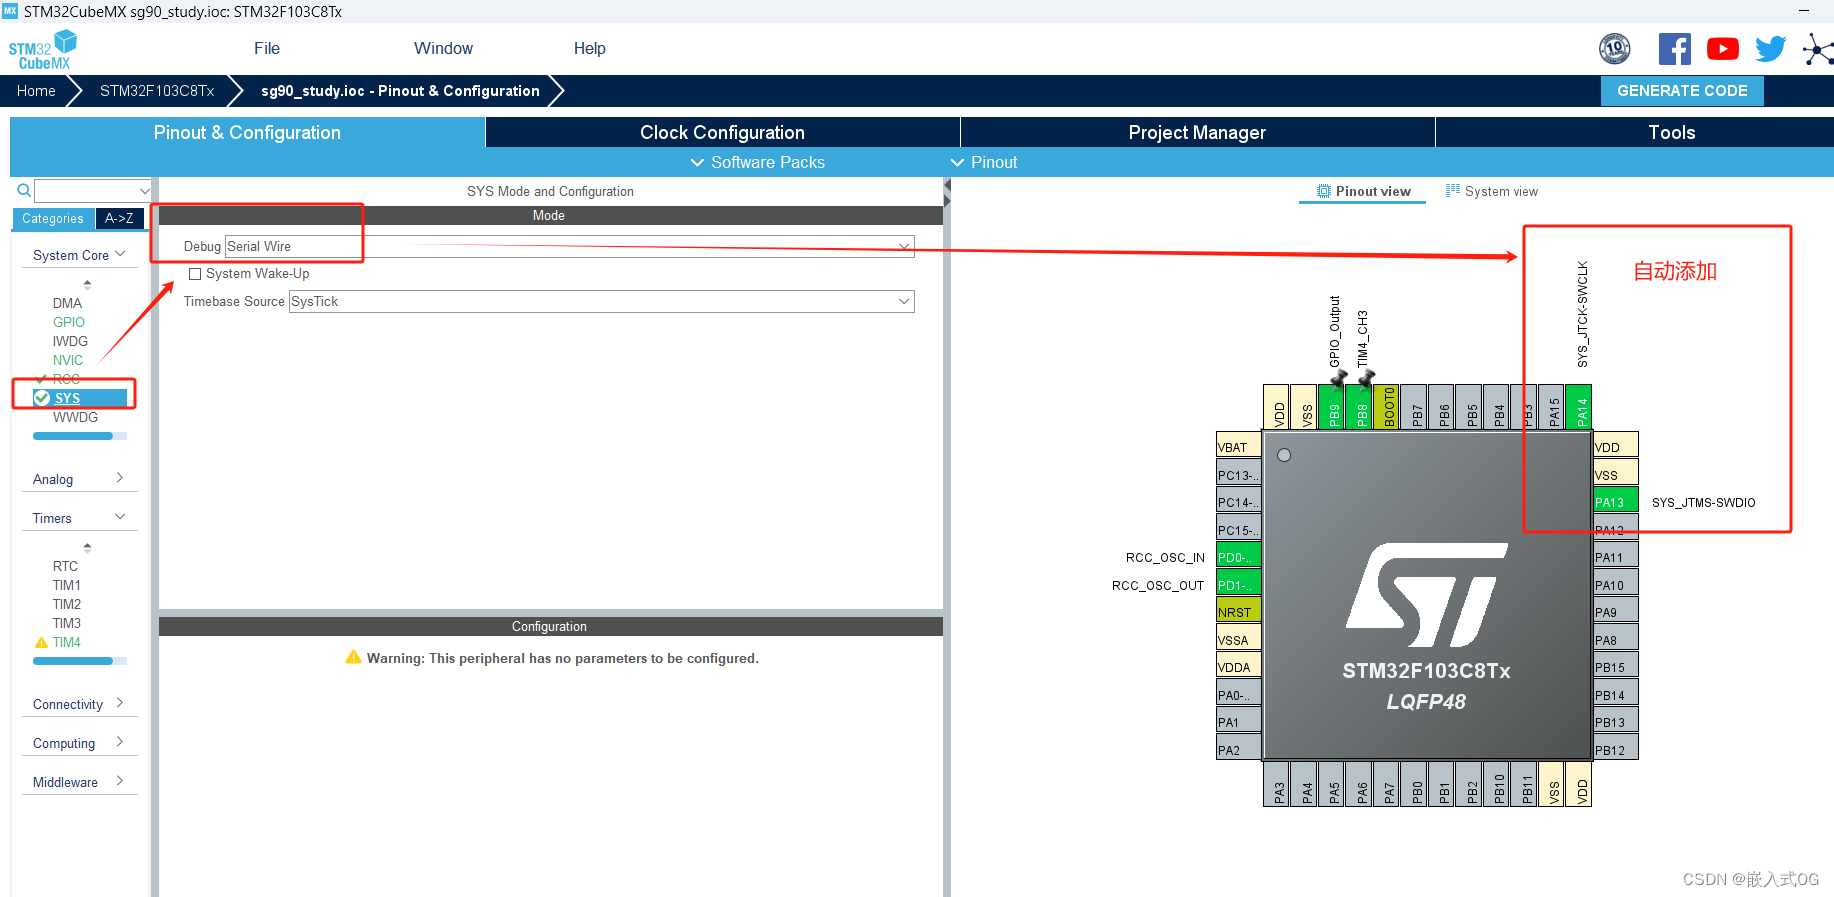Click the PA14 SWCLK pin on chip
This screenshot has width=1834, height=897.
(x=1579, y=407)
